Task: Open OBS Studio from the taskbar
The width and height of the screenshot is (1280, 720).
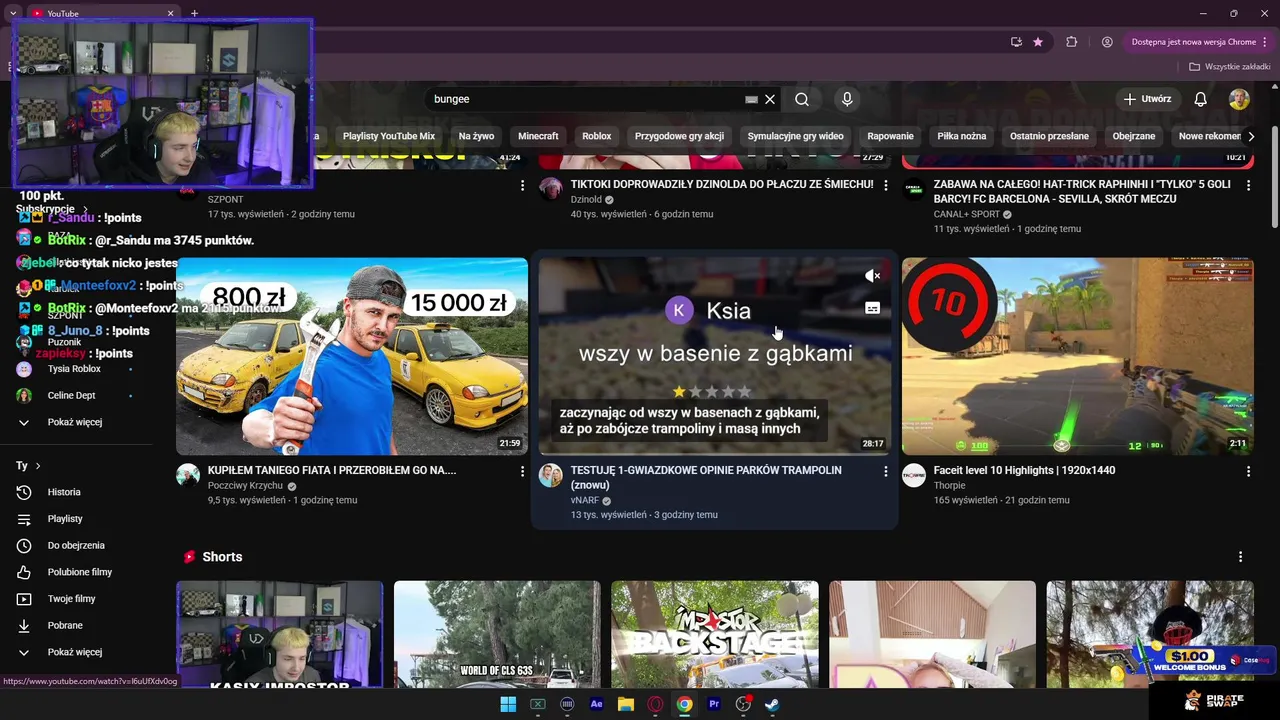Action: [743, 704]
